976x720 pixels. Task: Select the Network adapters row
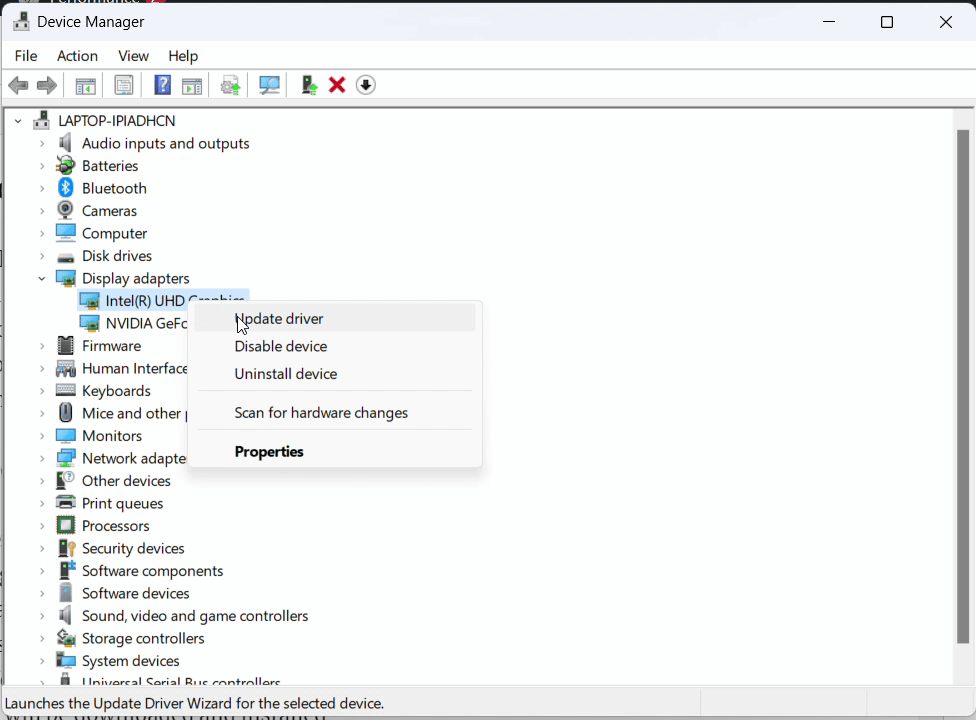[x=134, y=459]
